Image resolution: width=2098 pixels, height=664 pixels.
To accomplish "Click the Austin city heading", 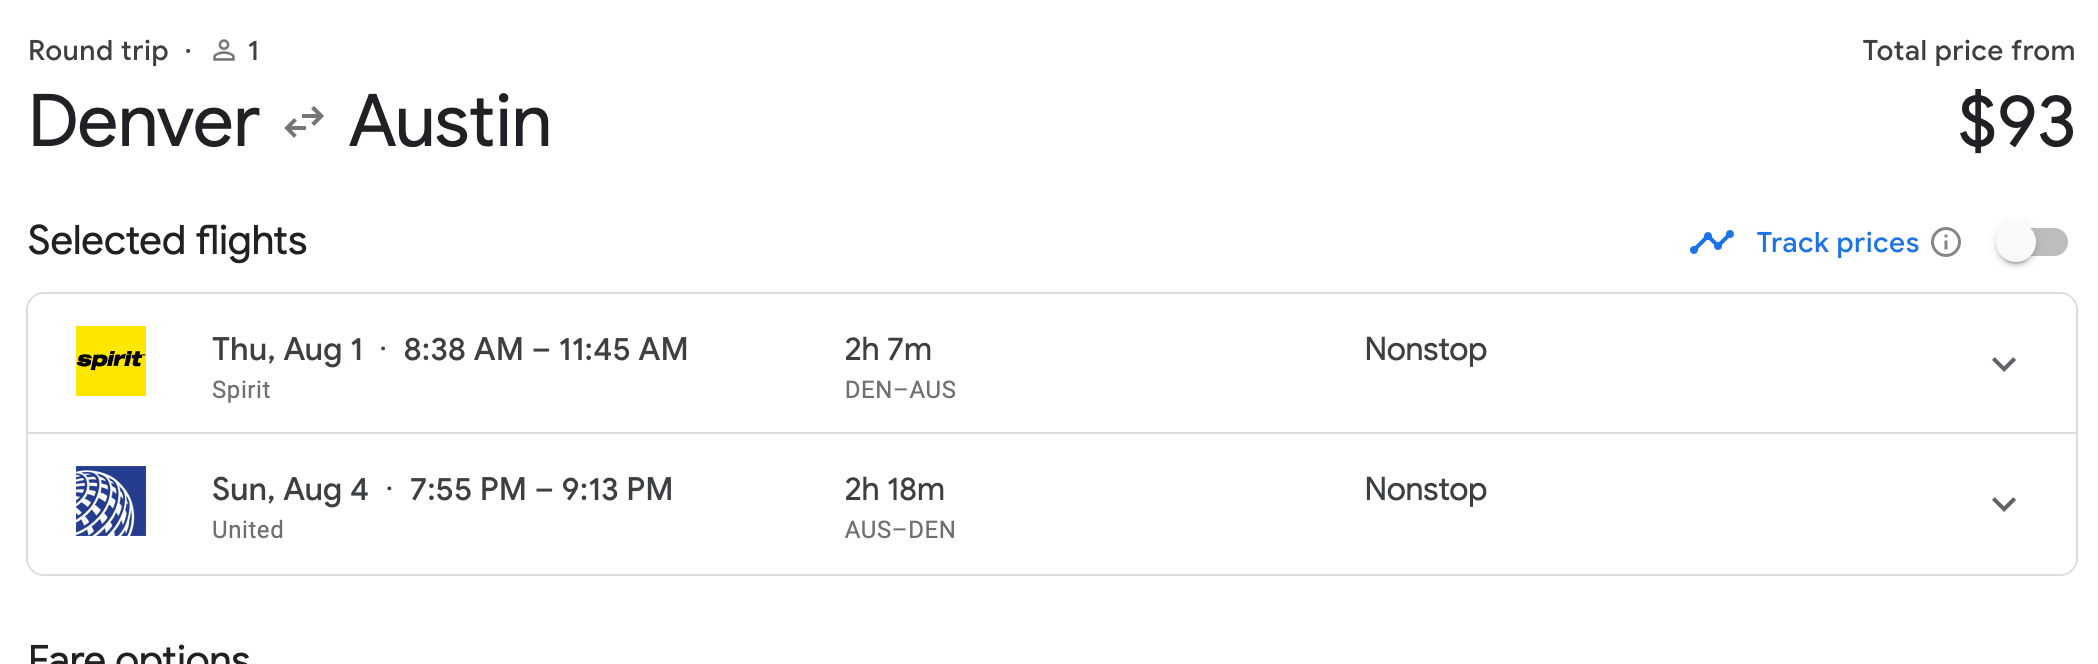I will coord(450,122).
